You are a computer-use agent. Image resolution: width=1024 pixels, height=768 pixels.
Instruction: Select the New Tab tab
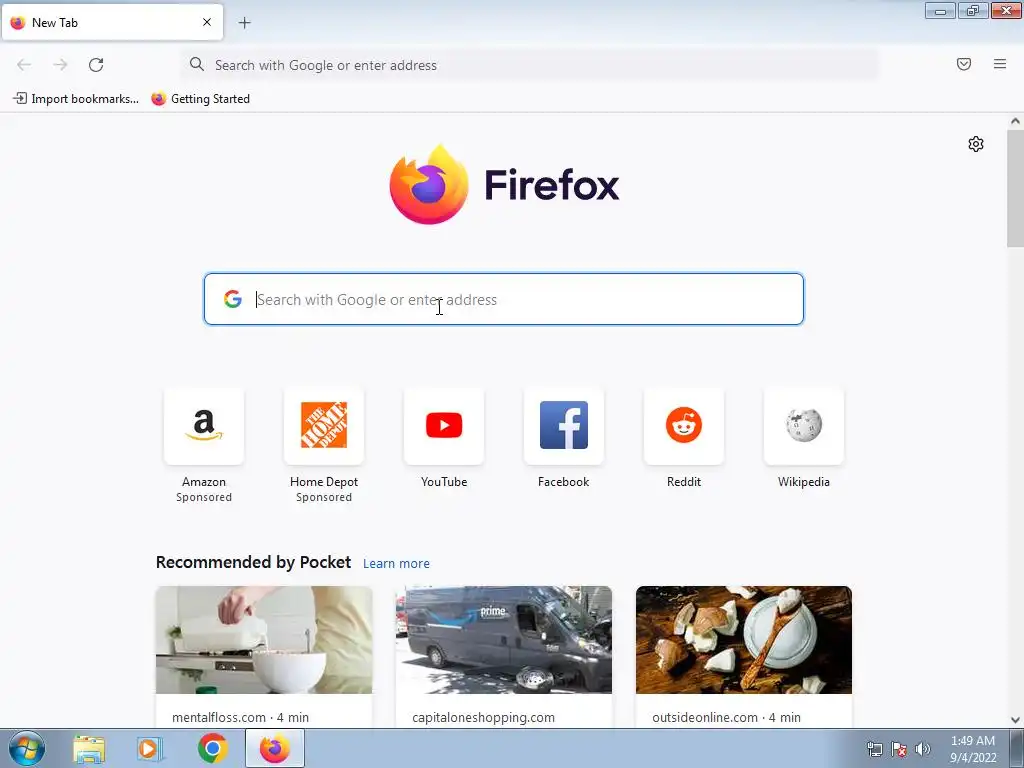pyautogui.click(x=112, y=22)
